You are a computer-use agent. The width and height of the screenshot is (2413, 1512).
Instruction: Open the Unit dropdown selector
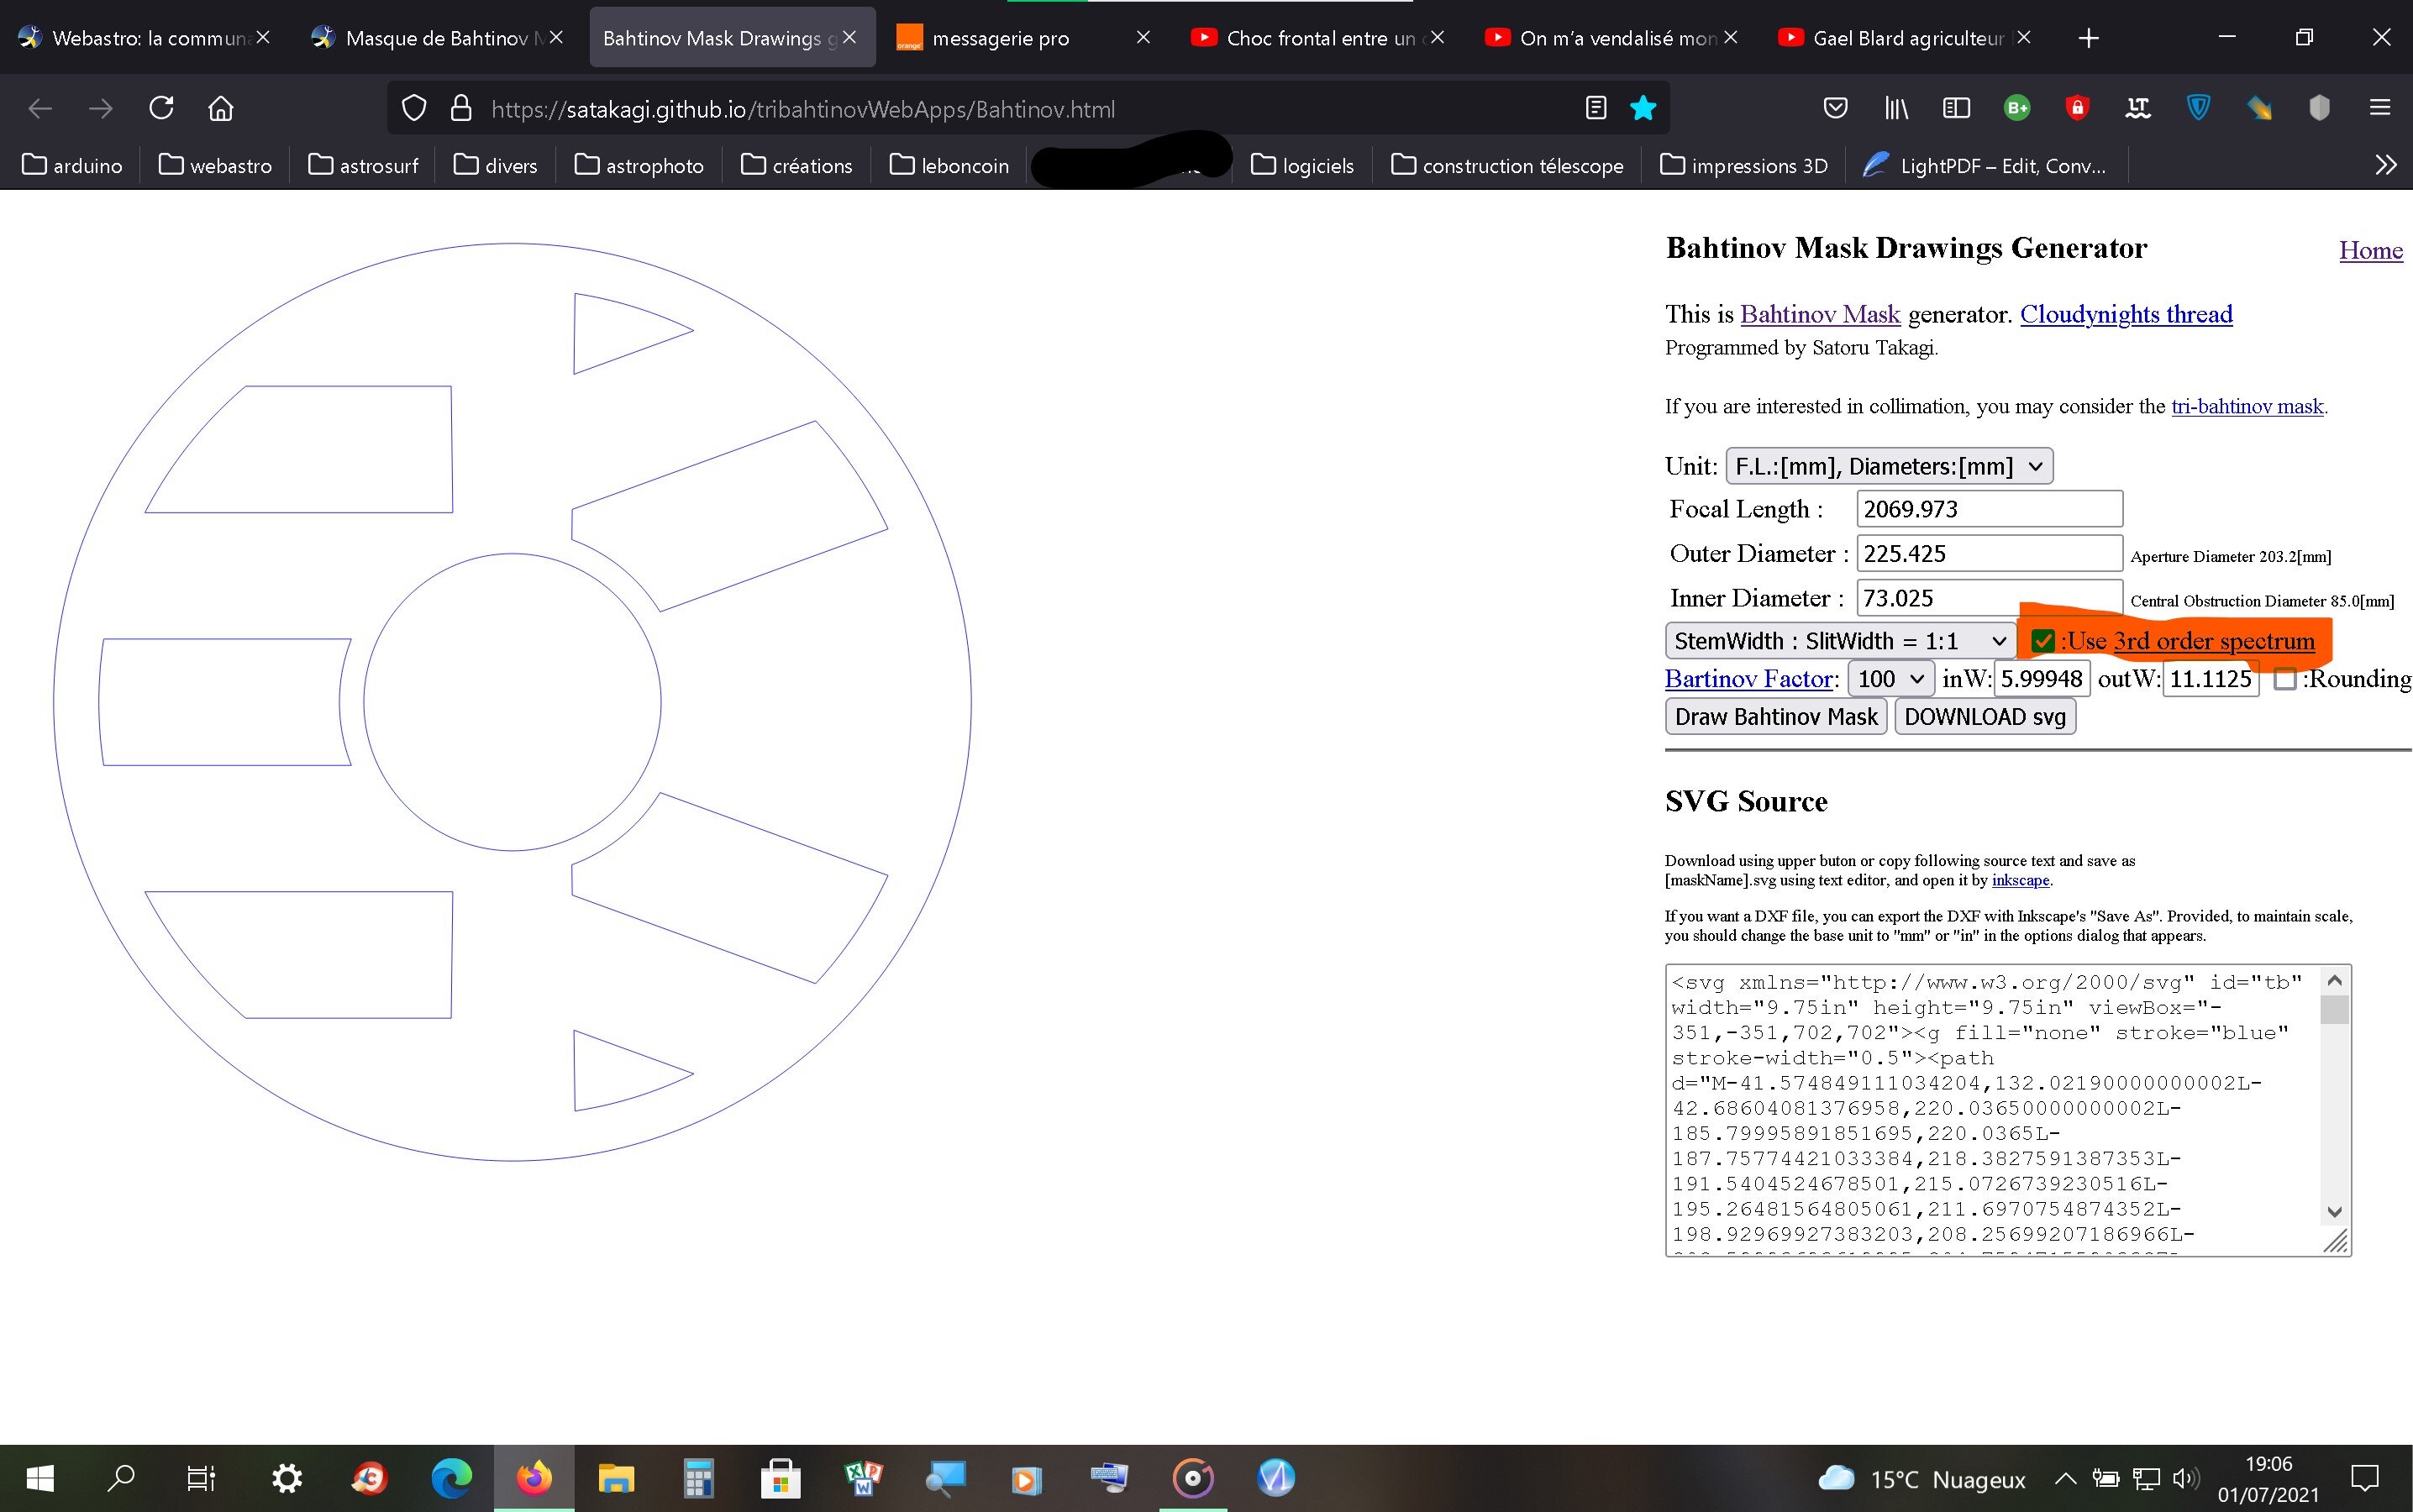1888,466
